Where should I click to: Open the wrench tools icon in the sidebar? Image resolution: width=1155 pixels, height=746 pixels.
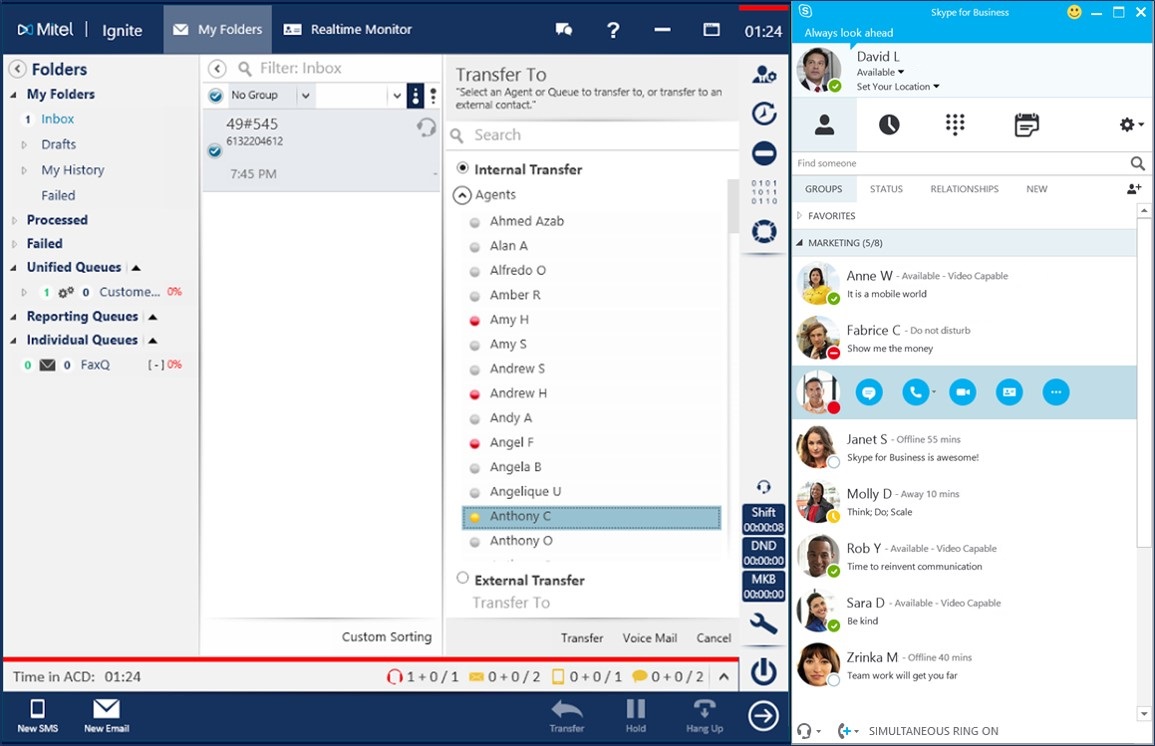763,623
